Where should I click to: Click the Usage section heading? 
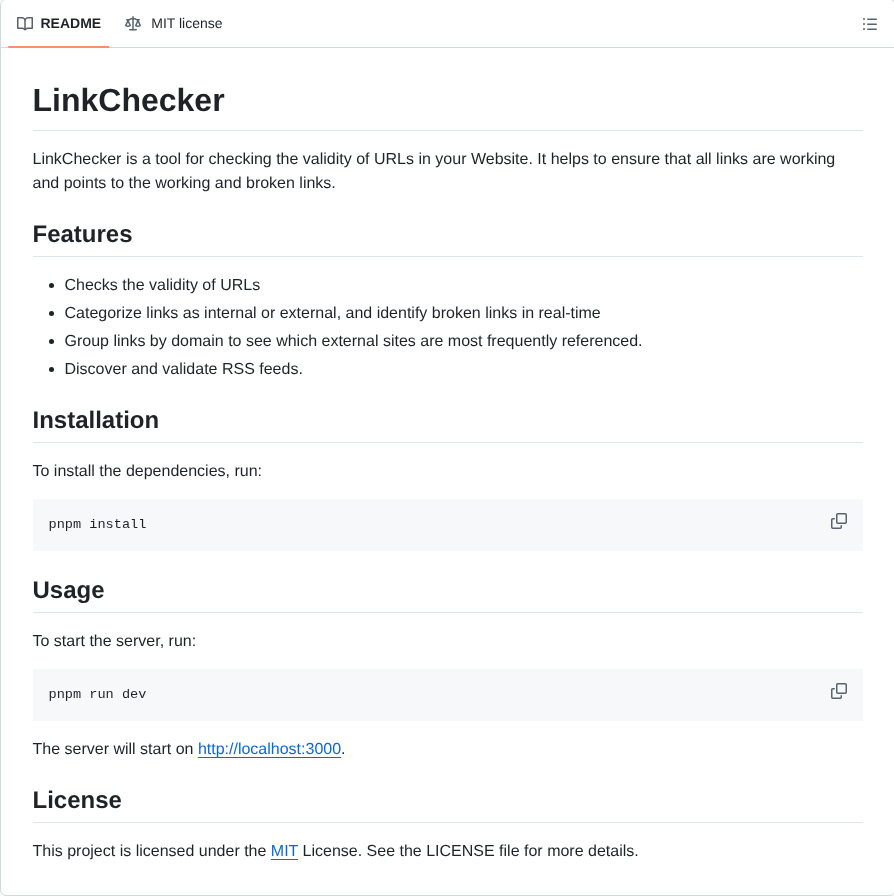[x=68, y=590]
